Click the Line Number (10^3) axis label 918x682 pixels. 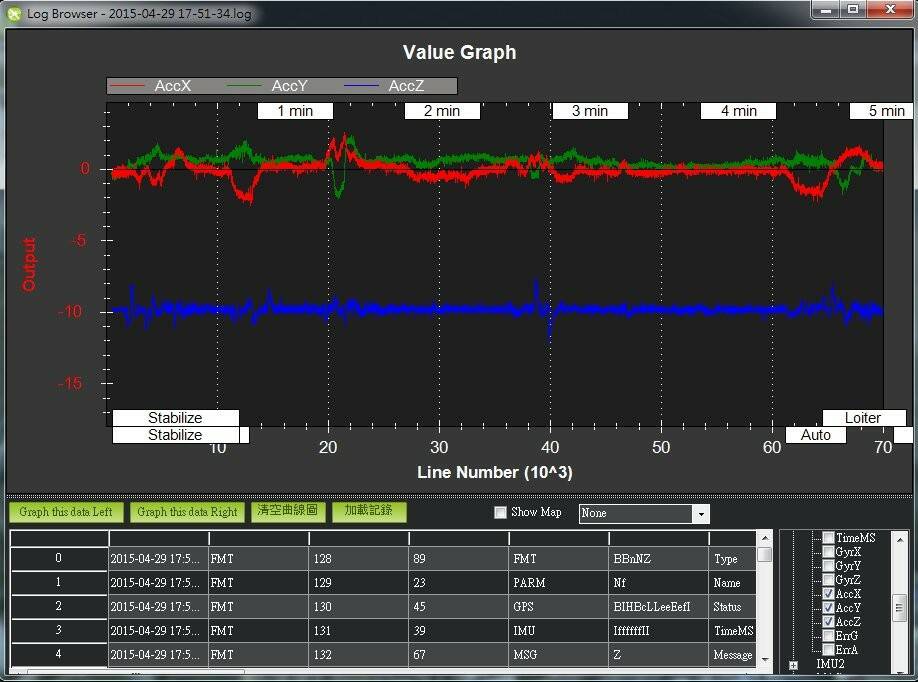click(x=495, y=472)
